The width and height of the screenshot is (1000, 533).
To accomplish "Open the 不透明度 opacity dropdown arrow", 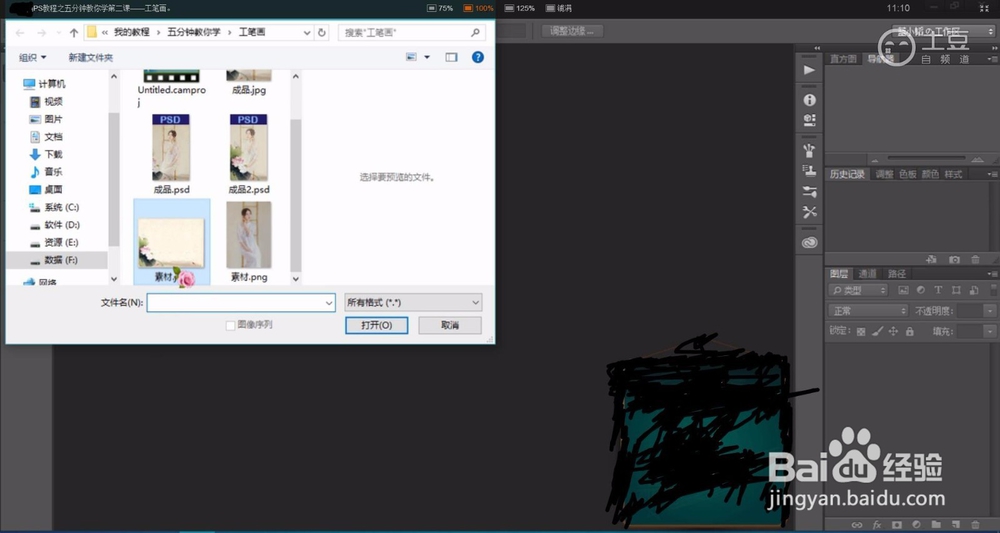I will (990, 311).
